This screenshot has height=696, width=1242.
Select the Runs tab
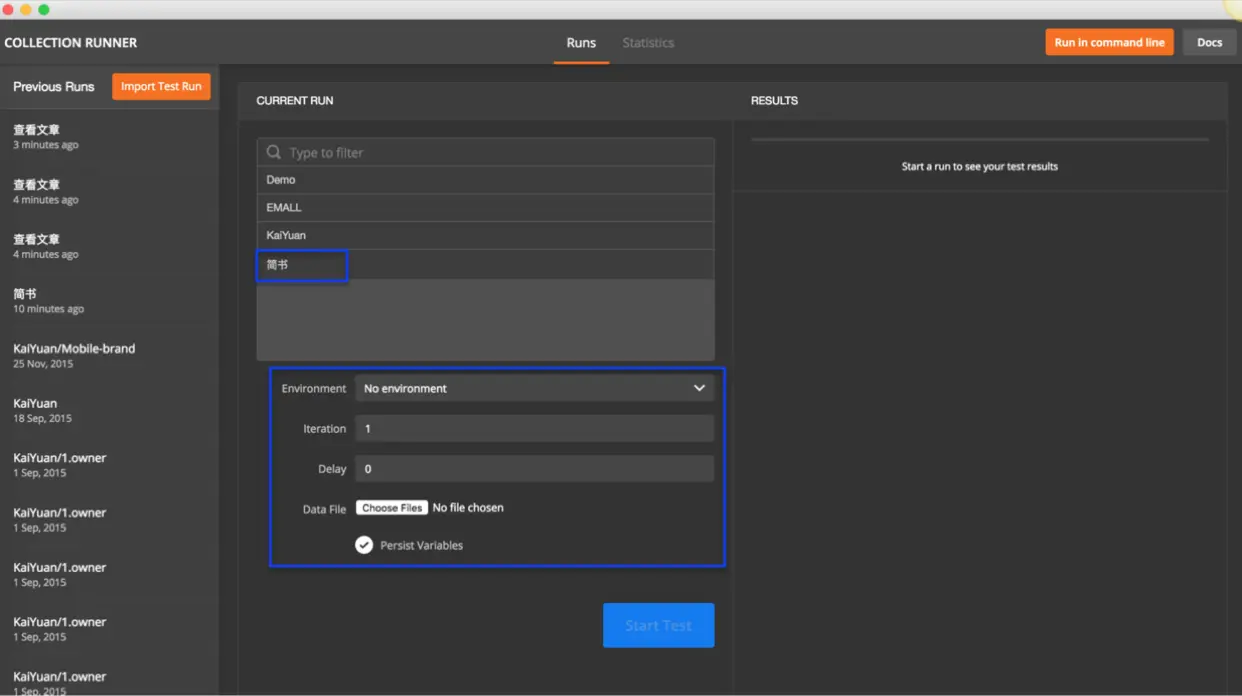581,43
